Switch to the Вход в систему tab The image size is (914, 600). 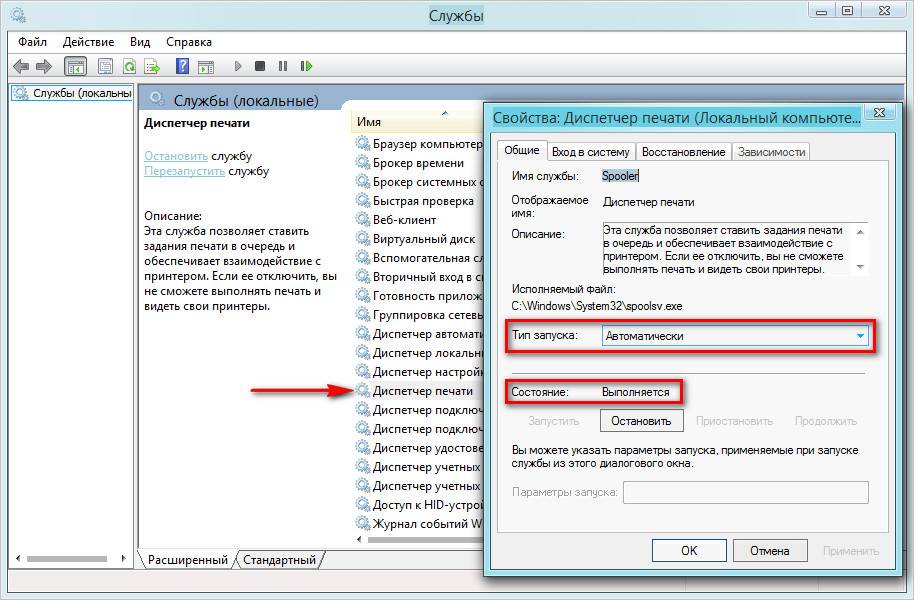tap(591, 152)
